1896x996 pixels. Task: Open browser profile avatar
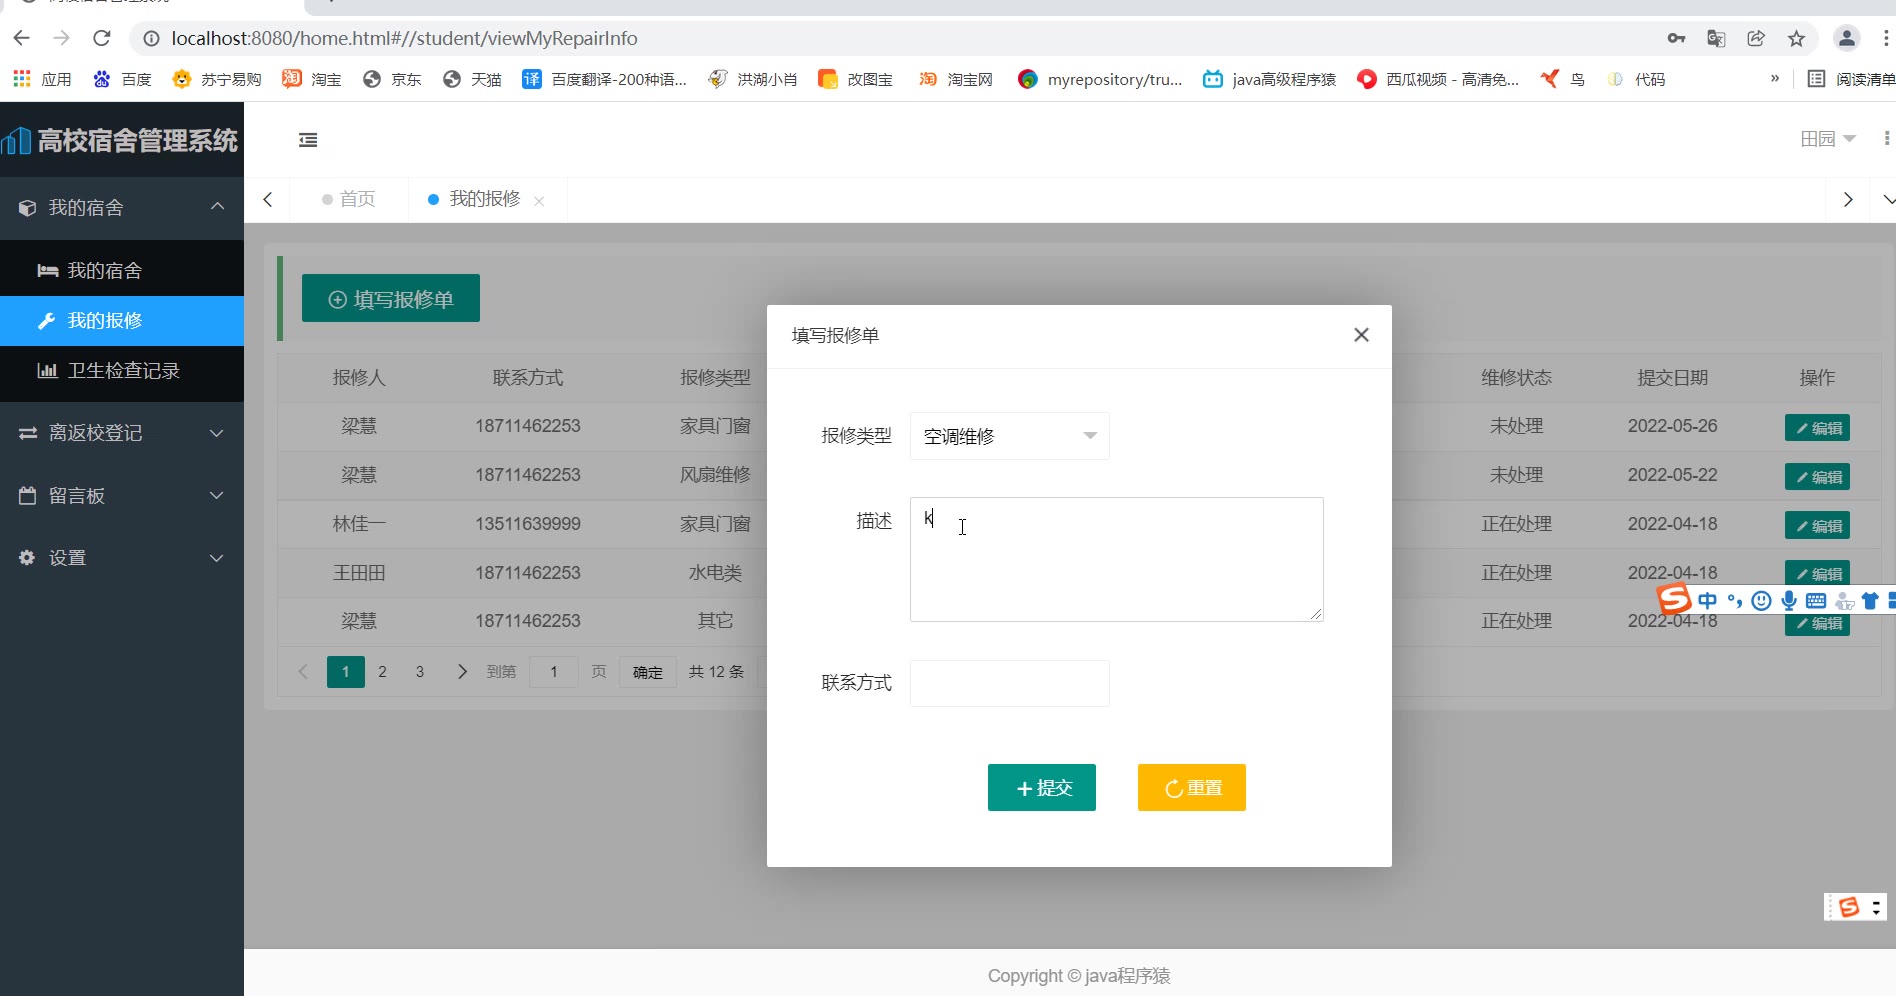tap(1846, 38)
